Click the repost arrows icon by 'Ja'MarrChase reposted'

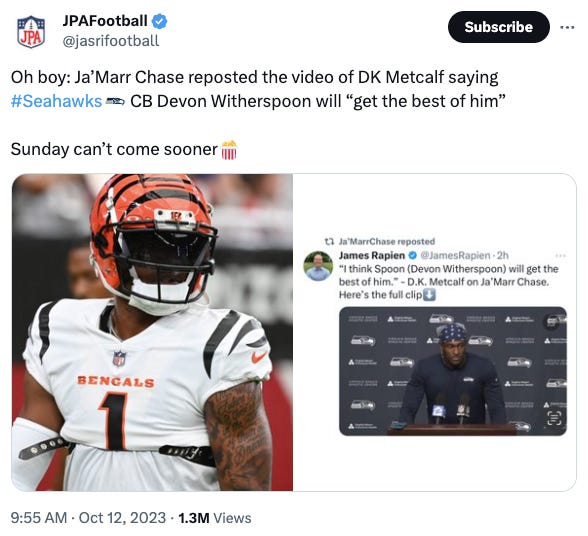pyautogui.click(x=328, y=242)
